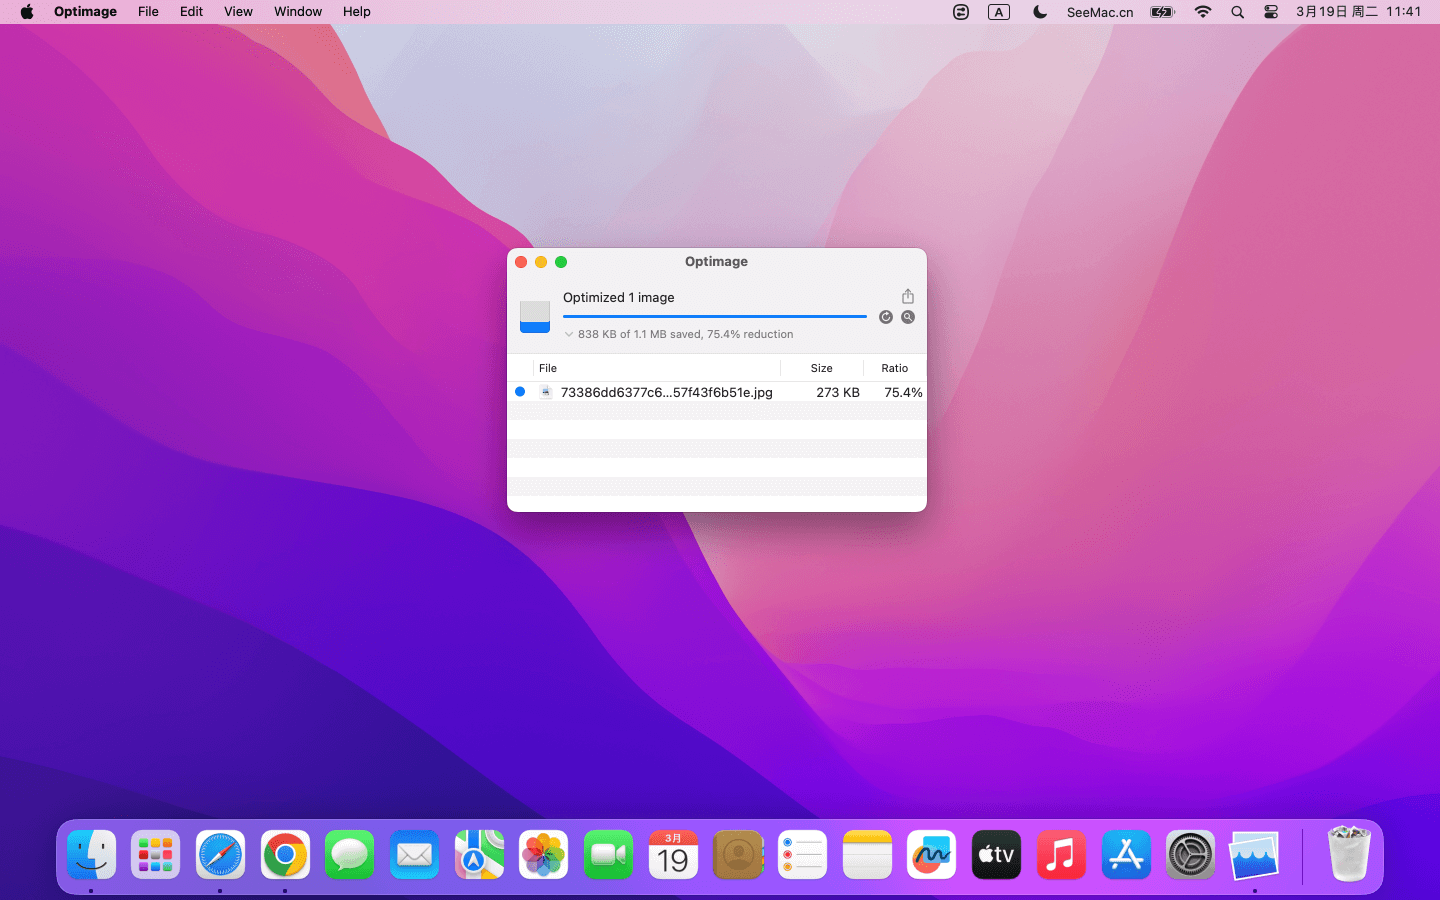The height and width of the screenshot is (900, 1440).
Task: Open Launchpad from the Dock
Action: [155, 855]
